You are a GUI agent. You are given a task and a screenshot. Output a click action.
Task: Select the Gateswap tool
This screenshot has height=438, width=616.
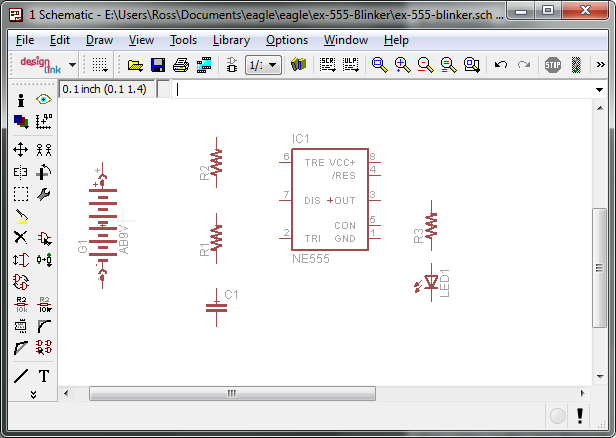(21, 282)
